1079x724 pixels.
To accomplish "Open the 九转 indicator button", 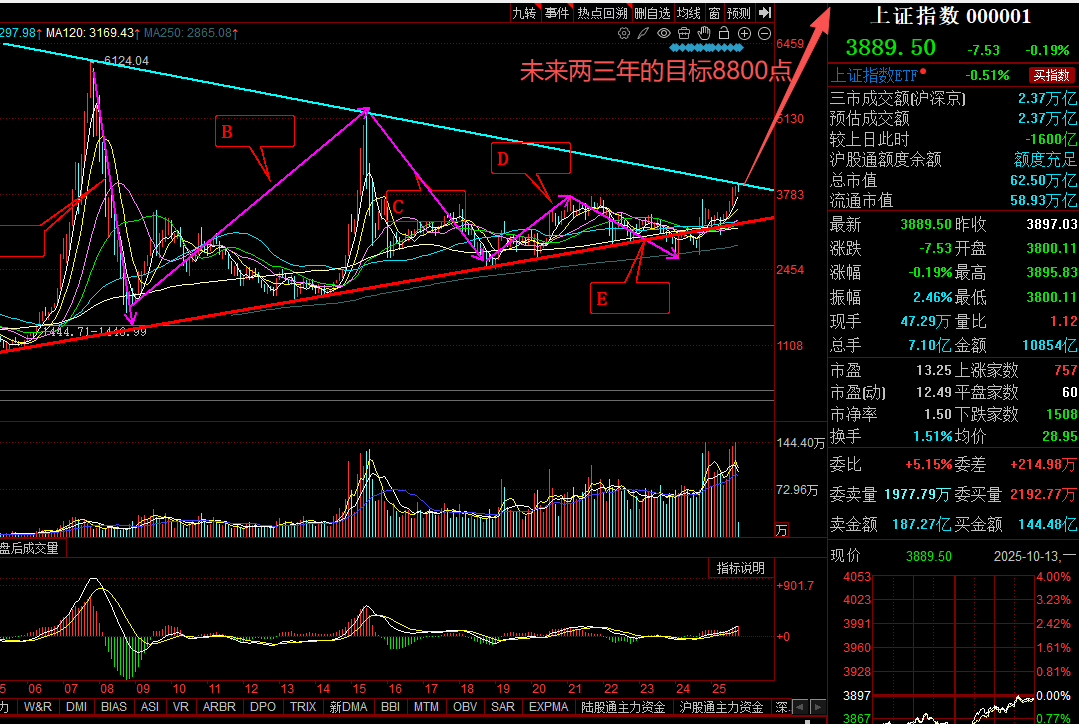I will tap(524, 12).
